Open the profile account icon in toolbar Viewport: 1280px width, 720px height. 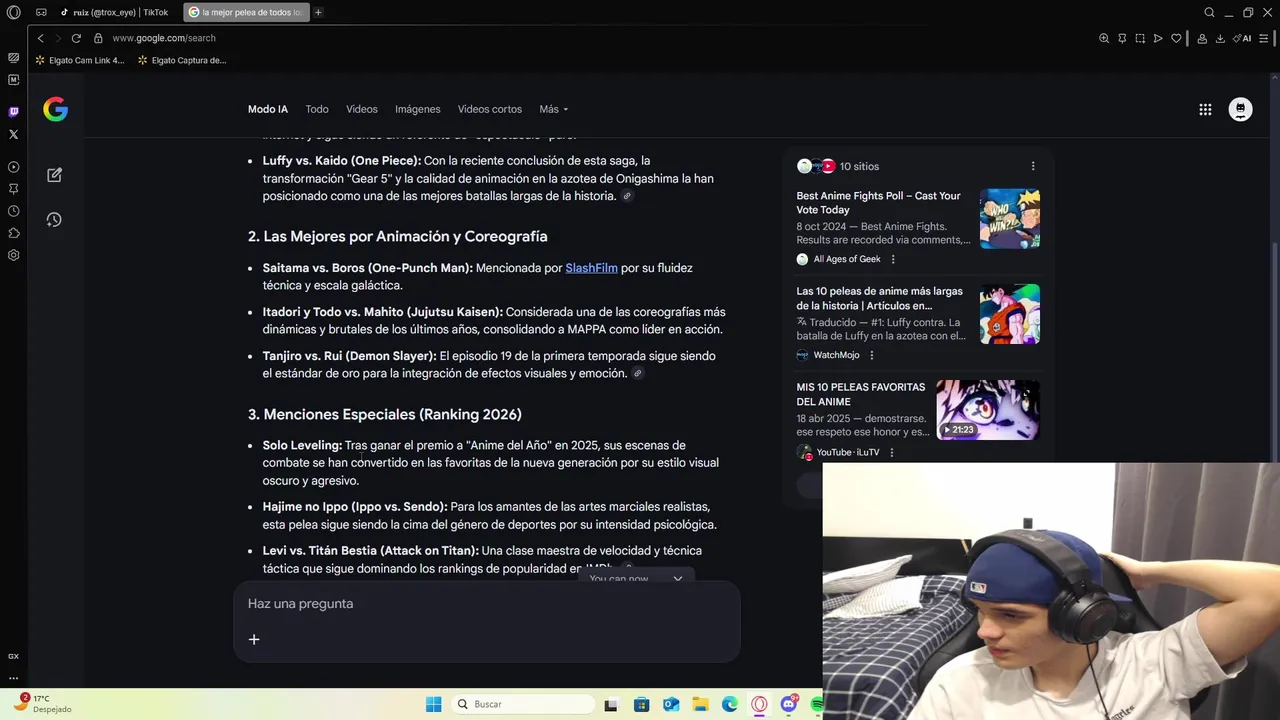coord(1202,38)
